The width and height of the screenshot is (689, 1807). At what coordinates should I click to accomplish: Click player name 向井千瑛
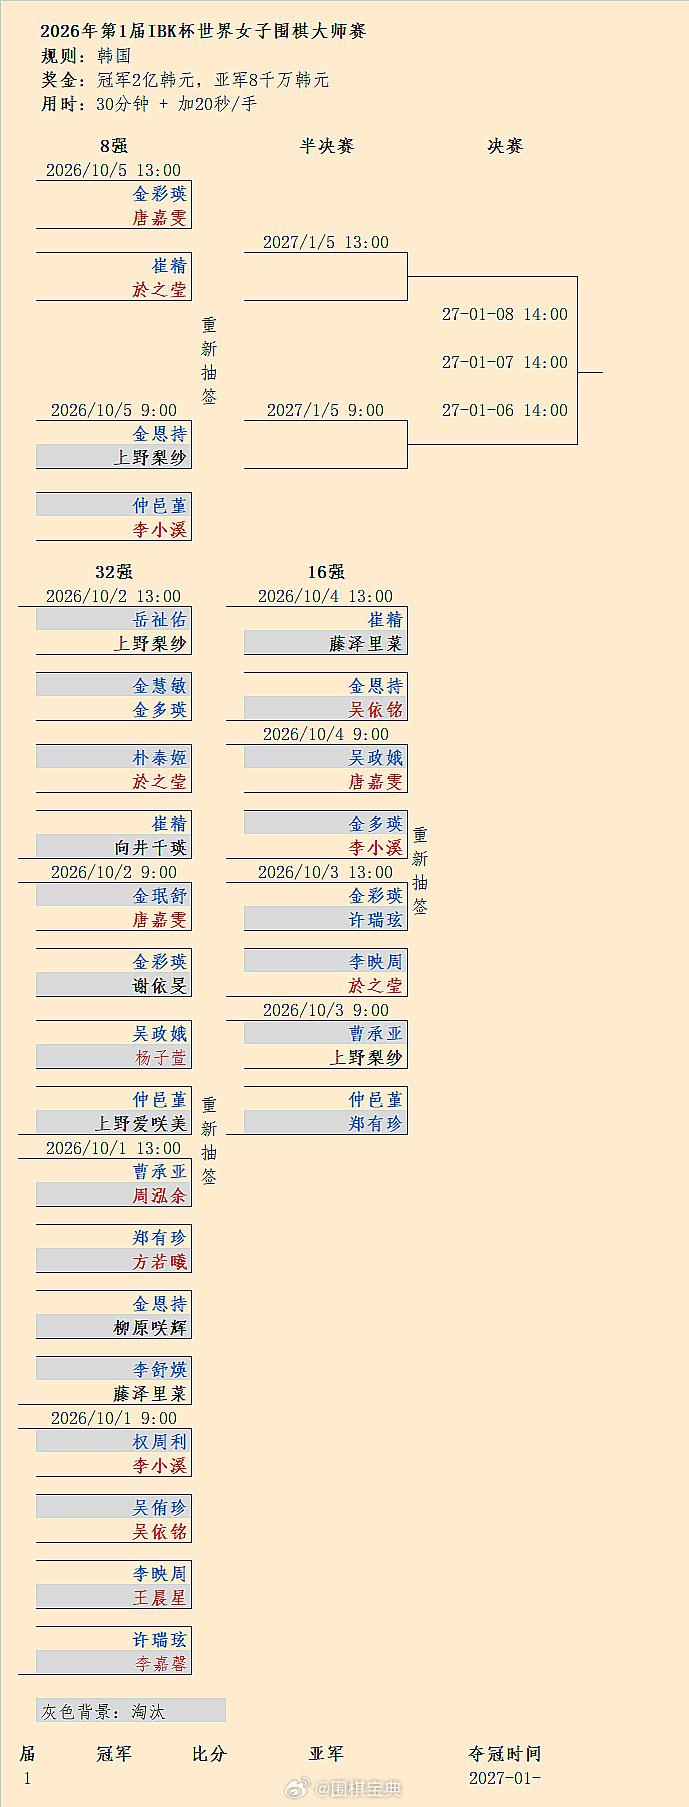[151, 848]
